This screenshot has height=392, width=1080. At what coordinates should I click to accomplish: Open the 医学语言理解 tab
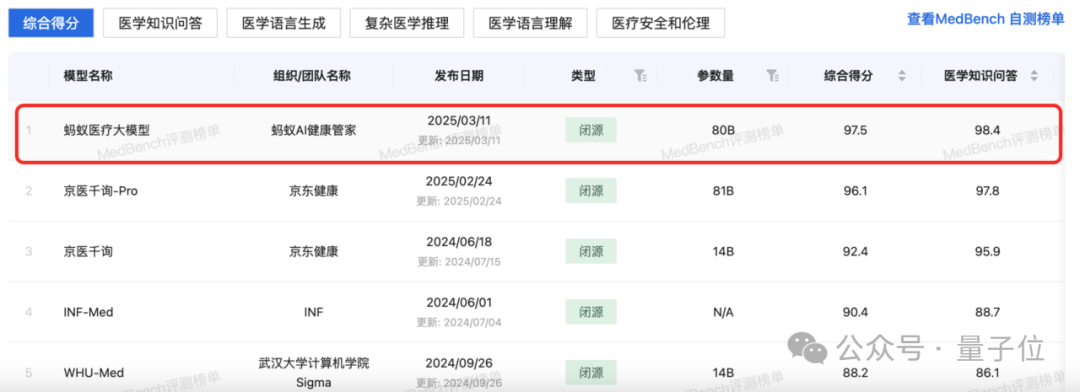(530, 23)
